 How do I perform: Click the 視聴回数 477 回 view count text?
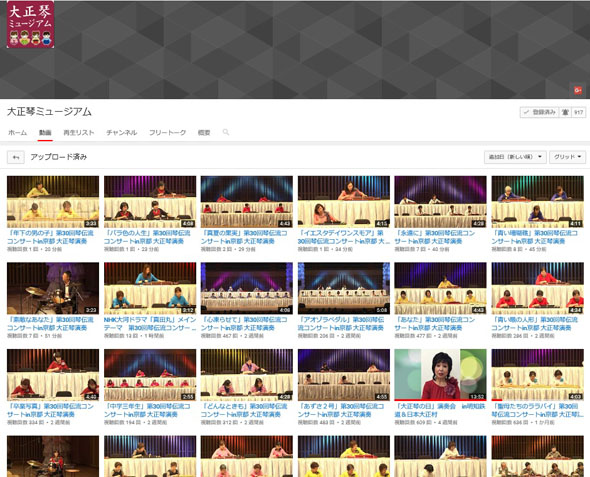click(x=410, y=336)
